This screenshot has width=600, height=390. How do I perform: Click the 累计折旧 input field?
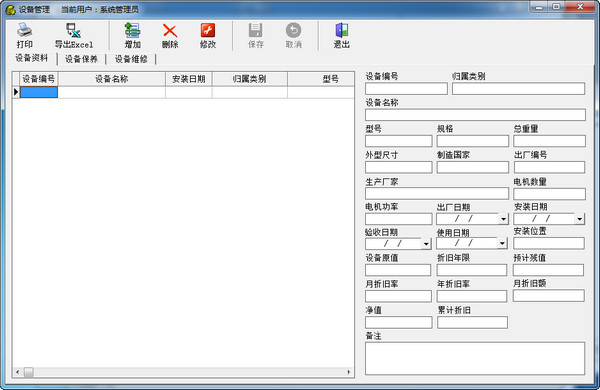click(472, 322)
